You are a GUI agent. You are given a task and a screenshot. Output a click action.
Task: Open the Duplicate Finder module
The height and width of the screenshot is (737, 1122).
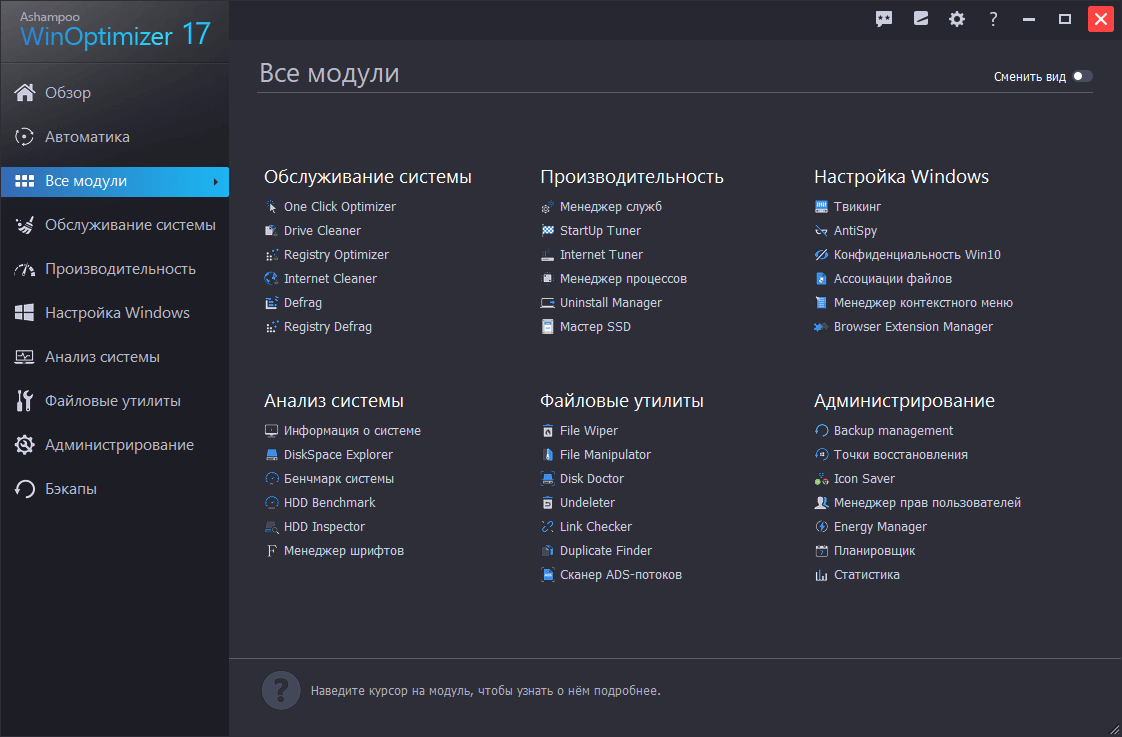(596, 551)
